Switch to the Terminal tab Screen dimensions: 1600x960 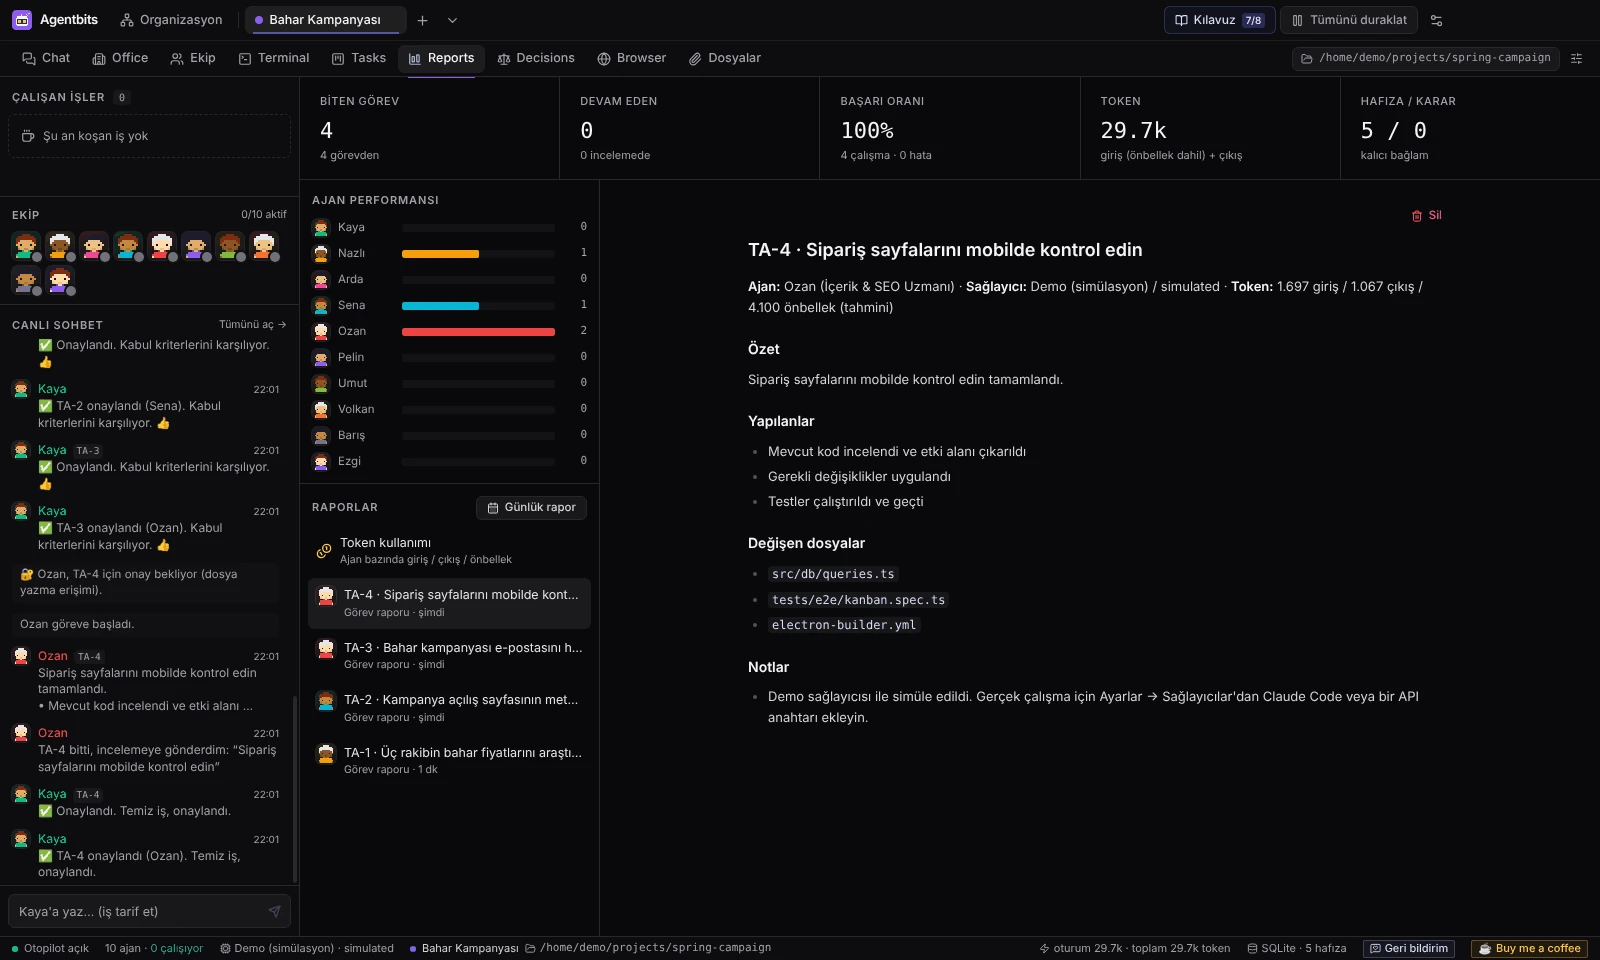[274, 58]
